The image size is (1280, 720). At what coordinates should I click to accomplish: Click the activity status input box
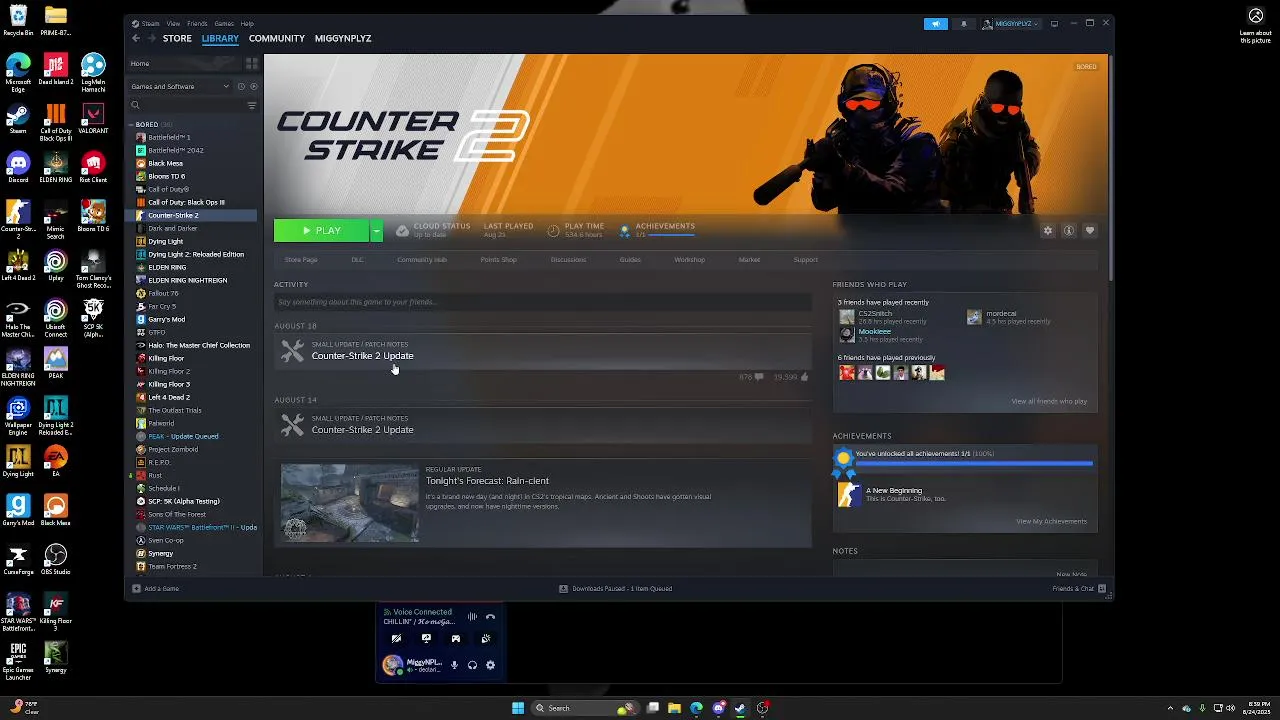[543, 302]
